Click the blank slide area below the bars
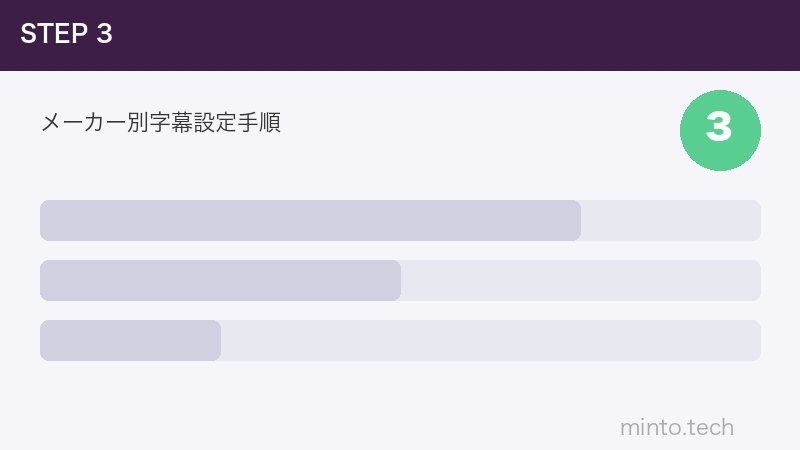Viewport: 800px width, 450px height. tap(300, 405)
